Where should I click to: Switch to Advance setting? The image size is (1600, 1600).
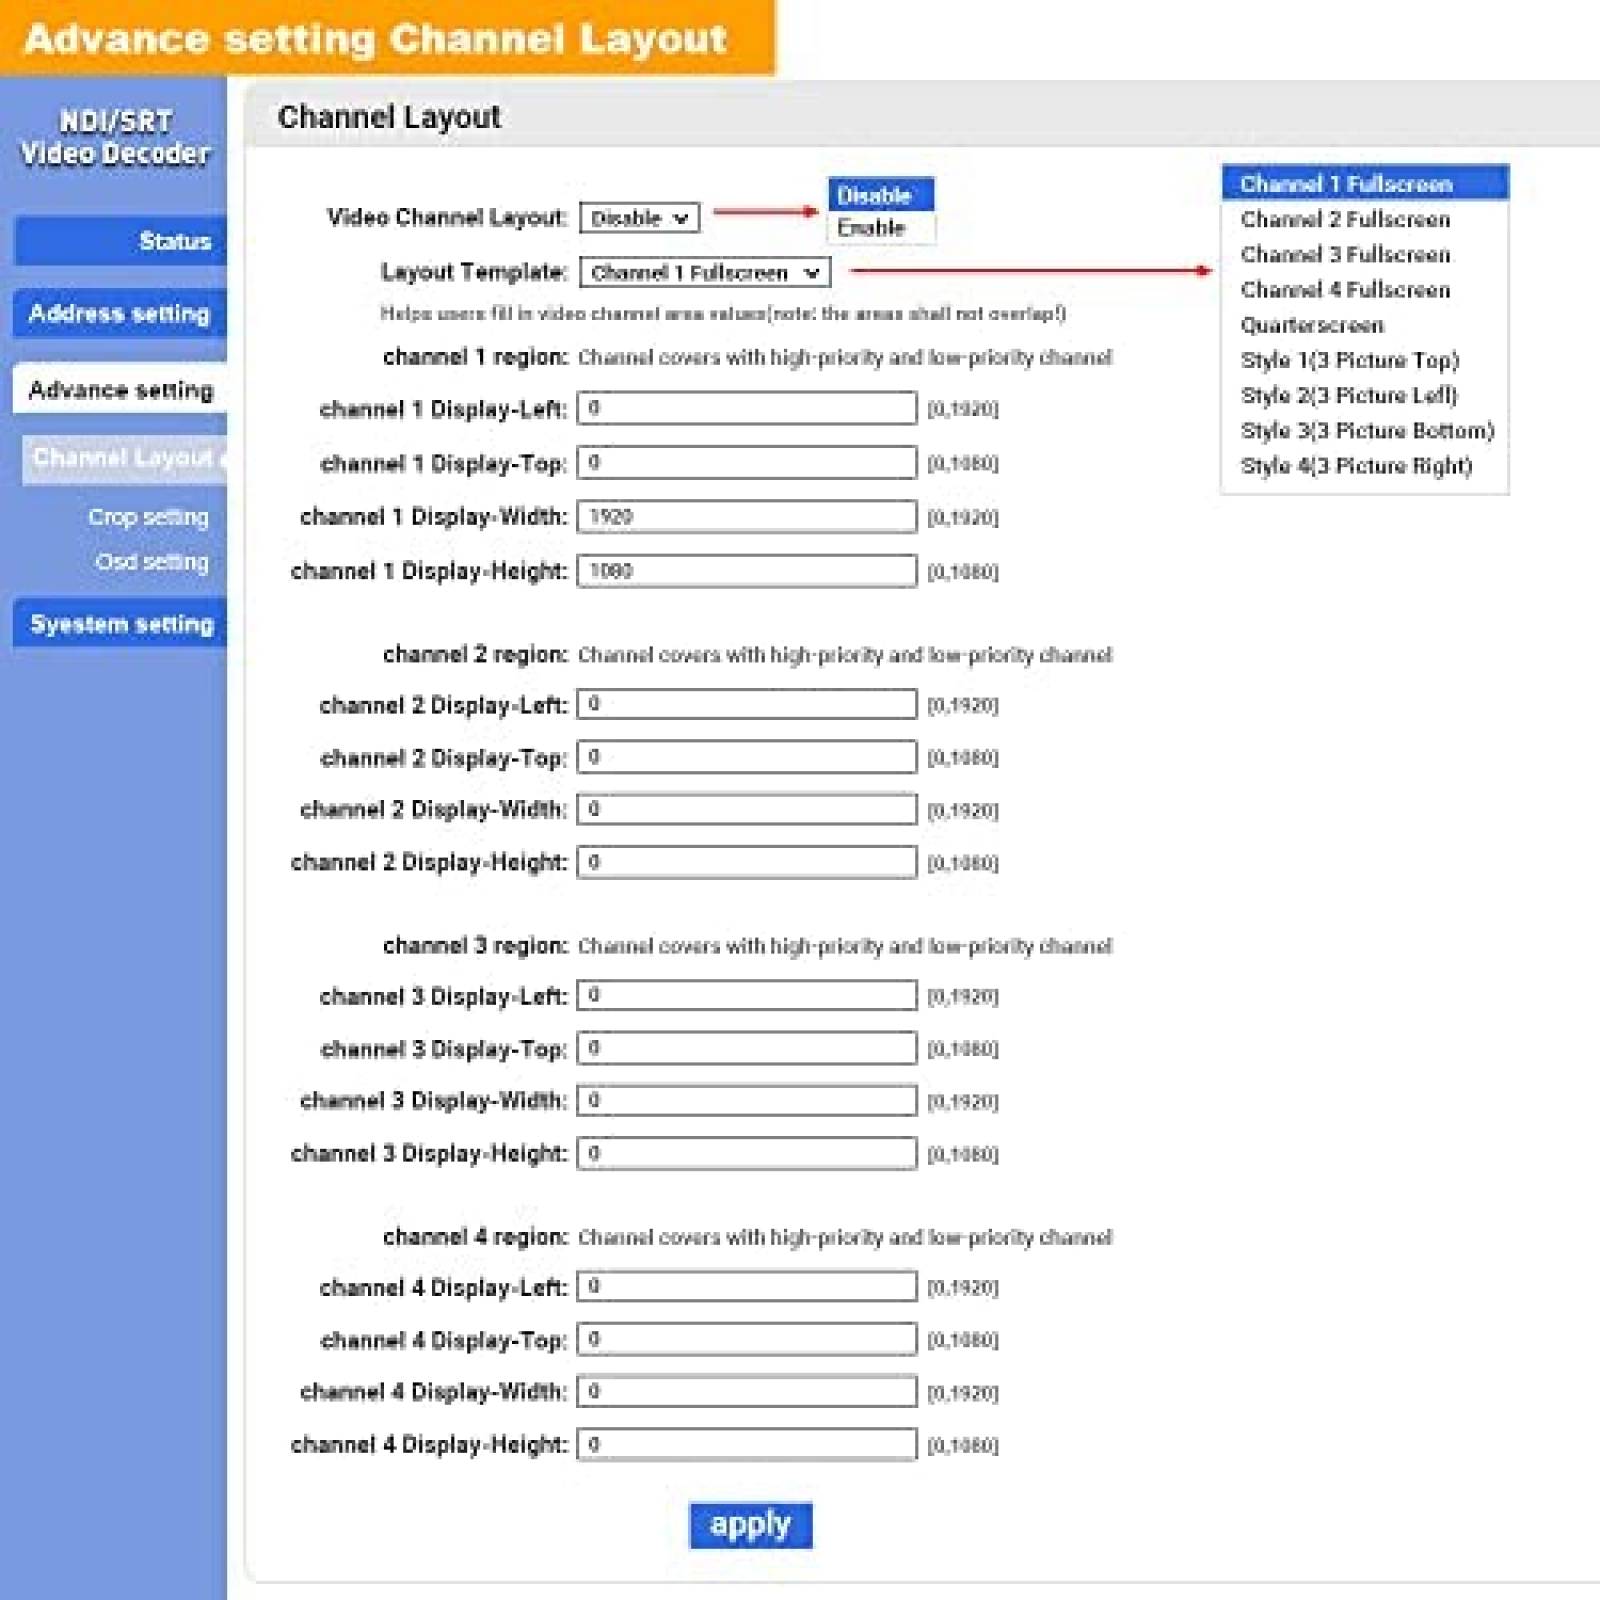click(120, 390)
